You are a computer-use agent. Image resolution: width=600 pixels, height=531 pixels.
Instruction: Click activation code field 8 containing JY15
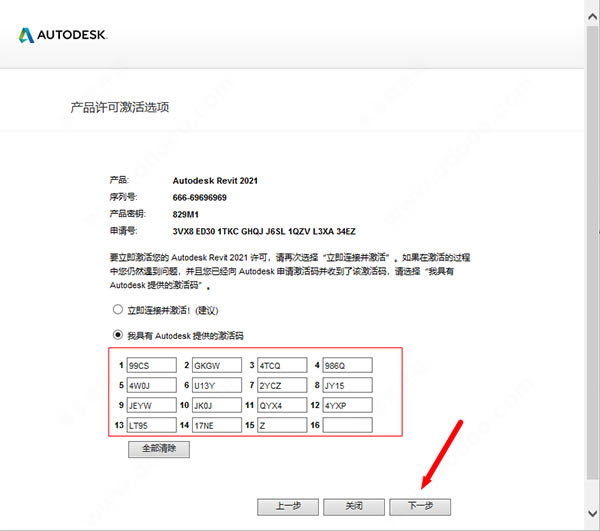(x=347, y=385)
